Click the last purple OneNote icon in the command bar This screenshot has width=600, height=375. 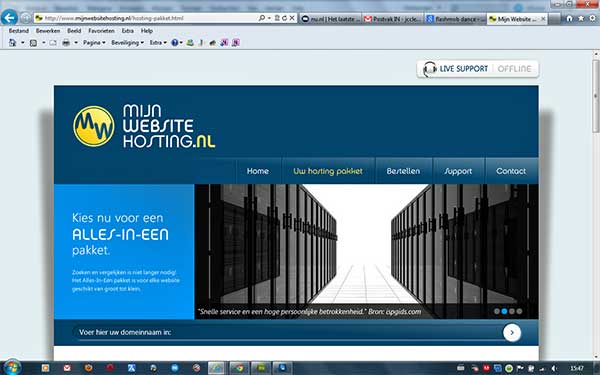point(236,43)
